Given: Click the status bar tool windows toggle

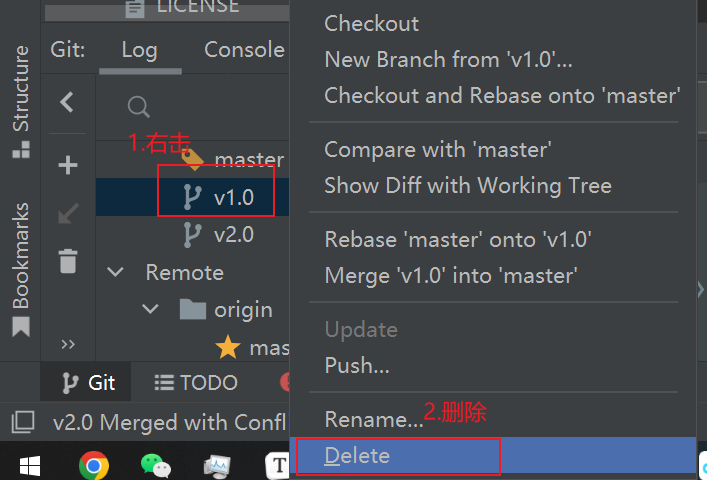Looking at the screenshot, I should click(x=23, y=423).
